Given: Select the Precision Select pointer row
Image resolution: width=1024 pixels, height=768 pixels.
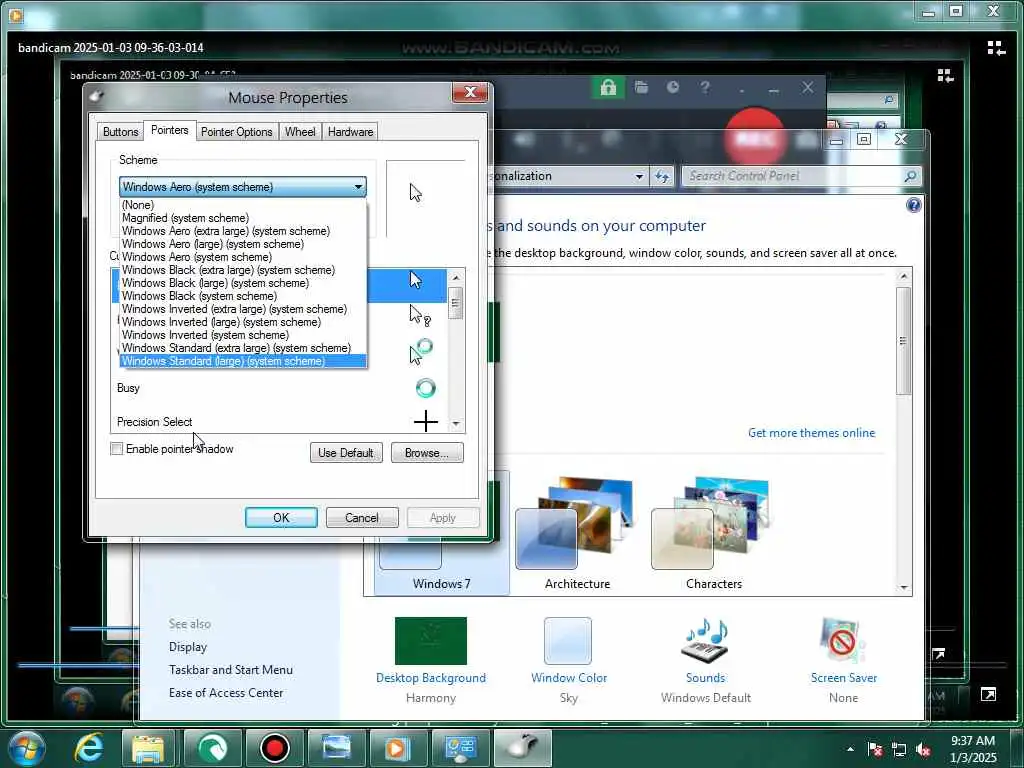Looking at the screenshot, I should 279,421.
